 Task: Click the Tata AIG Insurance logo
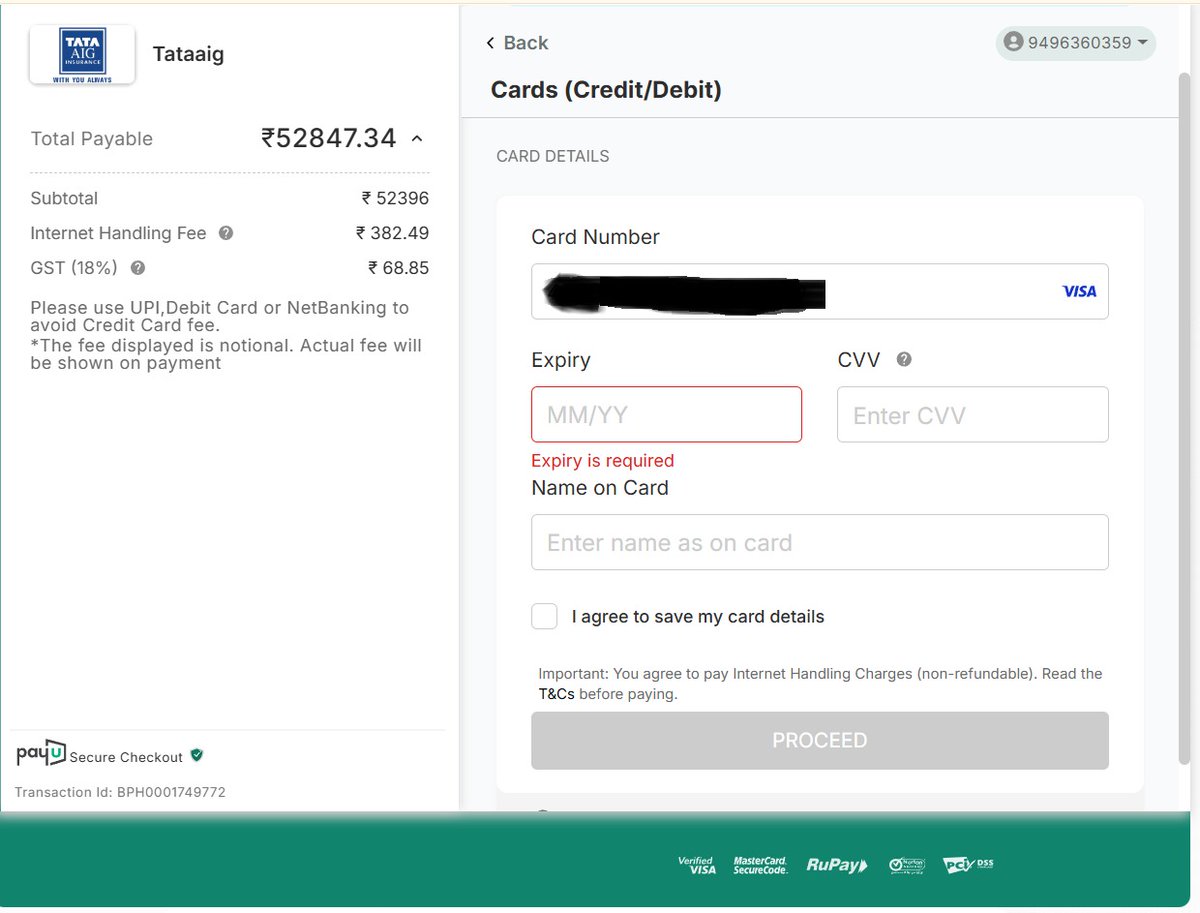click(82, 55)
